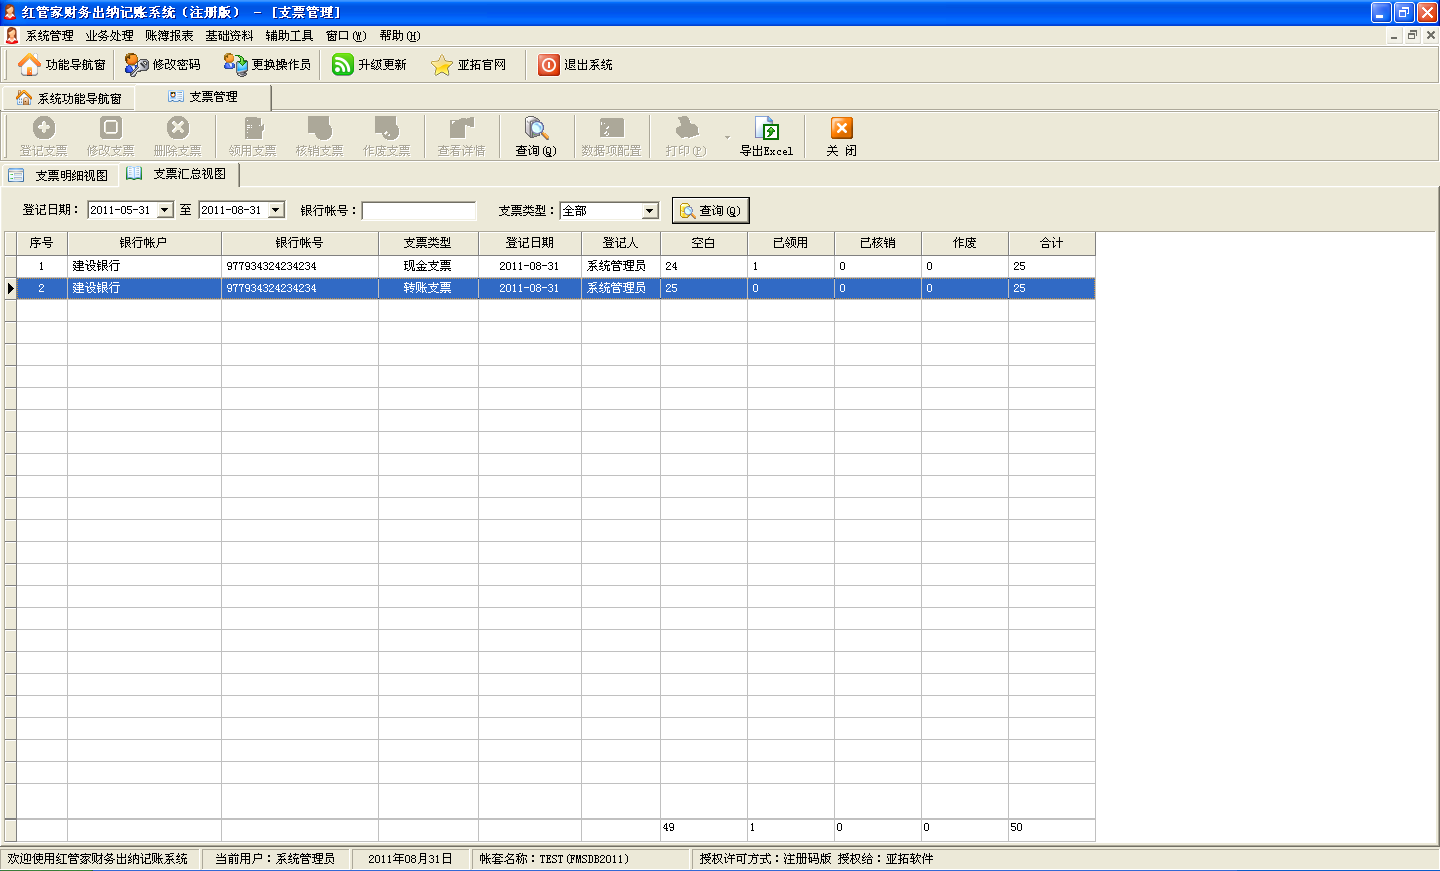Export data with 导出Excel icon

(x=766, y=129)
